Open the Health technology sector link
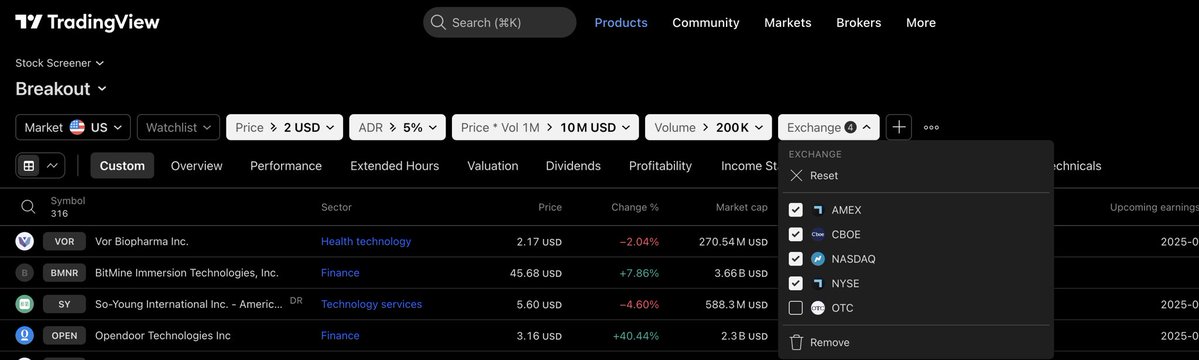 (366, 242)
